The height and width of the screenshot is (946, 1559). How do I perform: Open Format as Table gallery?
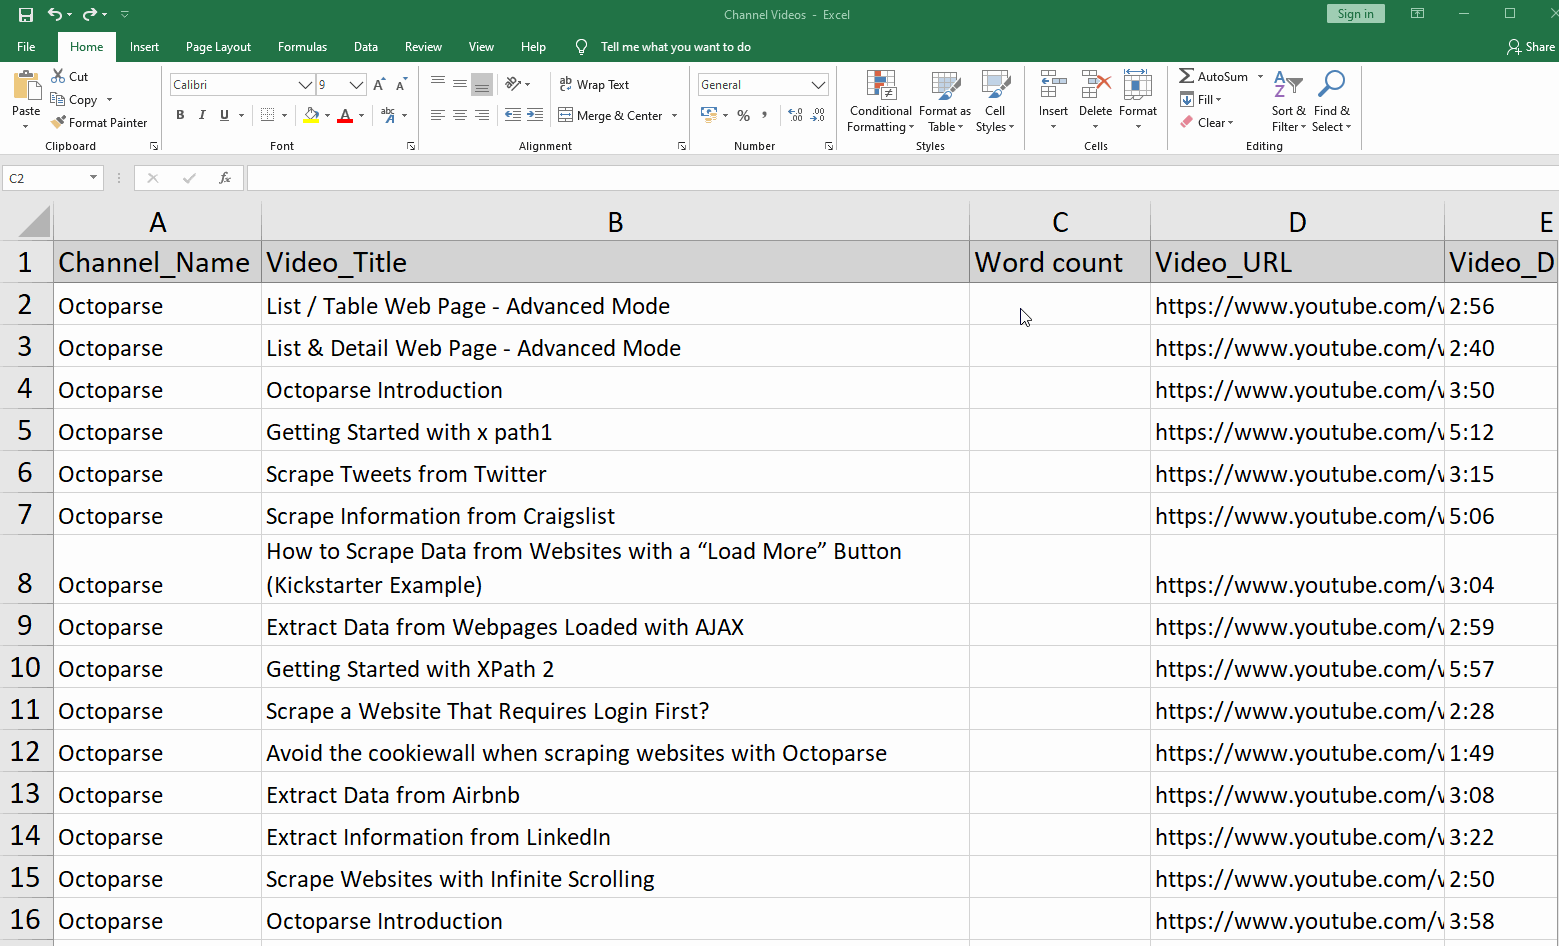(x=945, y=101)
